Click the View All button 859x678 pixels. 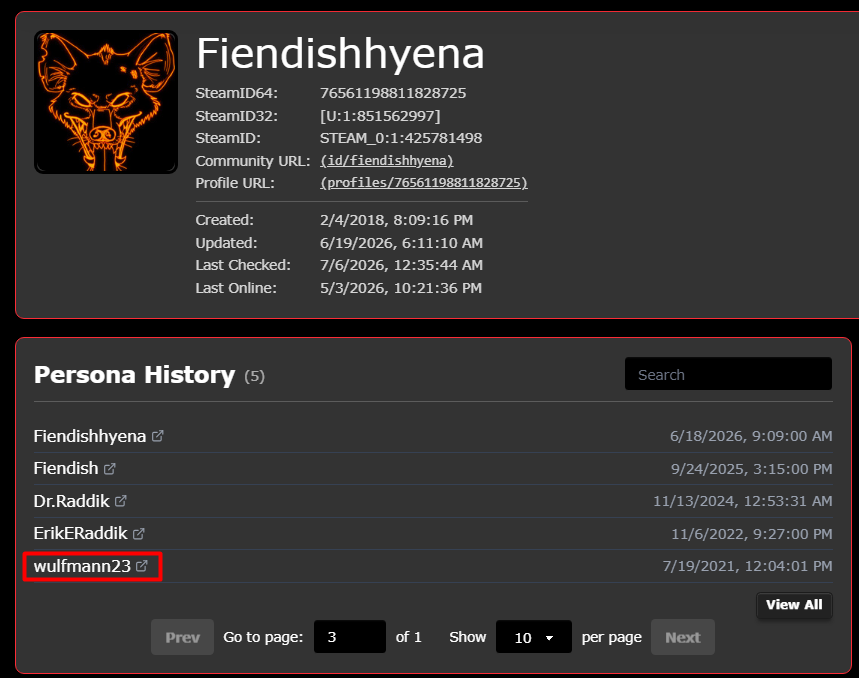(x=794, y=605)
